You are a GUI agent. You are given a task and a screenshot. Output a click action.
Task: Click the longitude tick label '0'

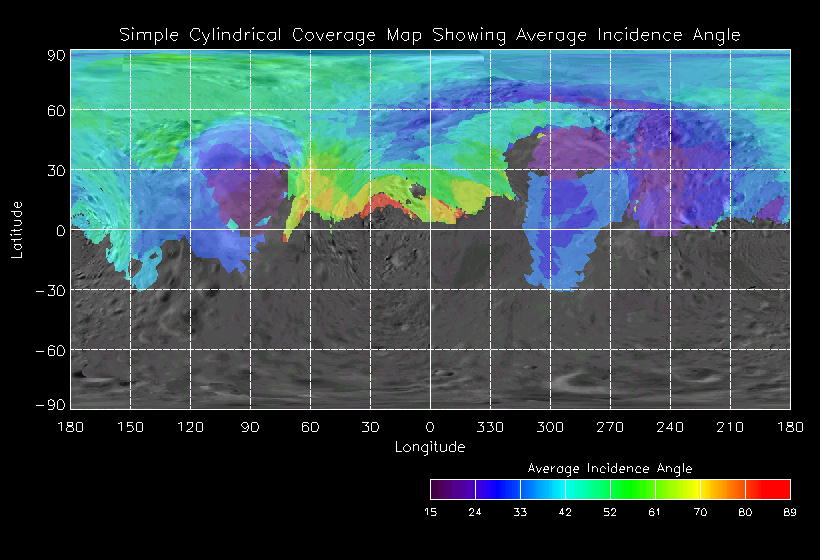(x=430, y=427)
